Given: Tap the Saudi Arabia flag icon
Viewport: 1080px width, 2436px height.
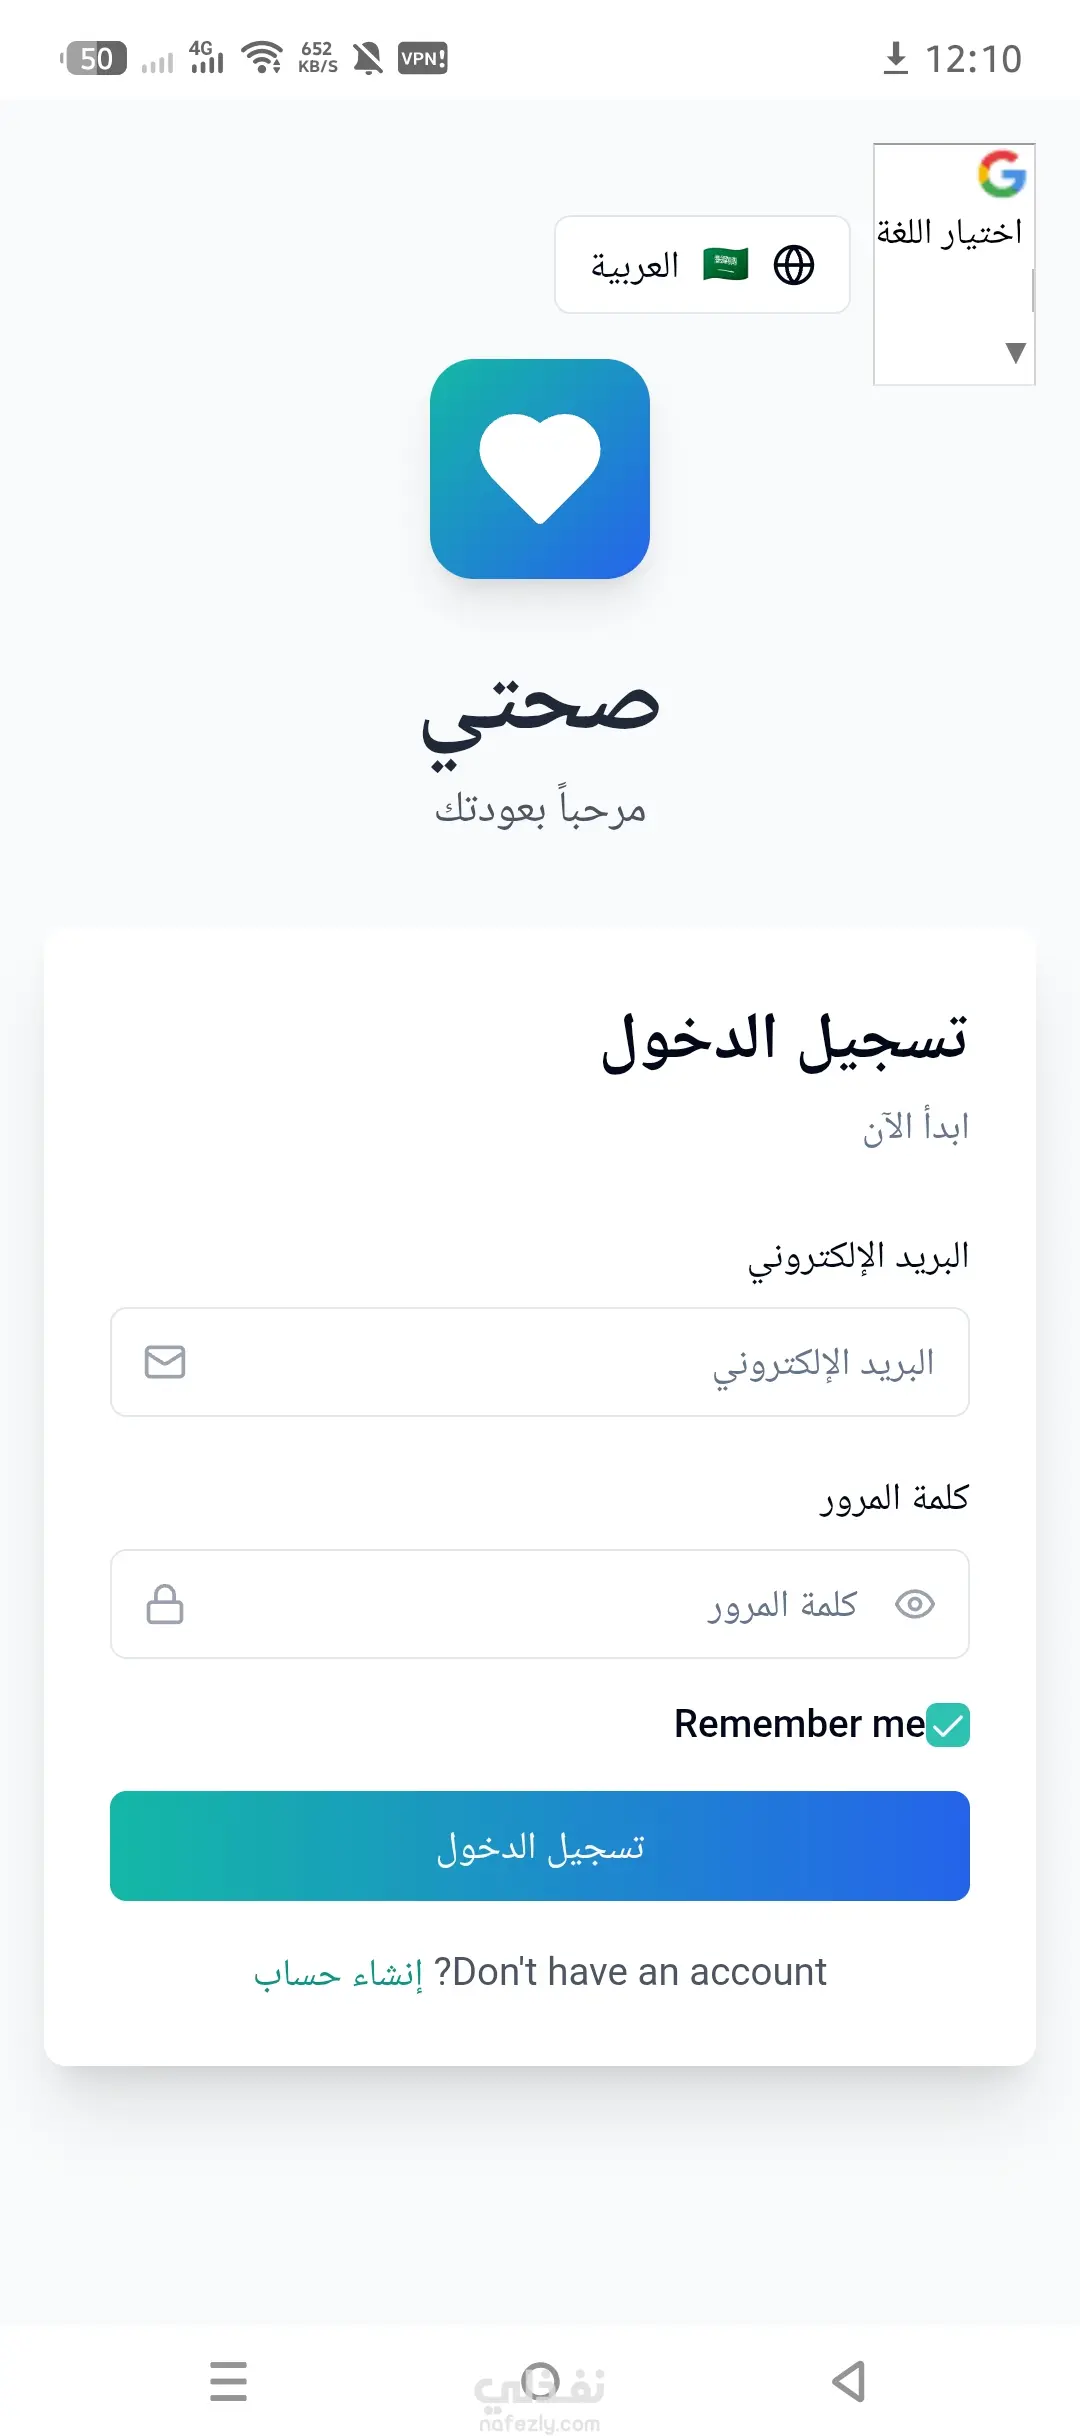Looking at the screenshot, I should (725, 265).
